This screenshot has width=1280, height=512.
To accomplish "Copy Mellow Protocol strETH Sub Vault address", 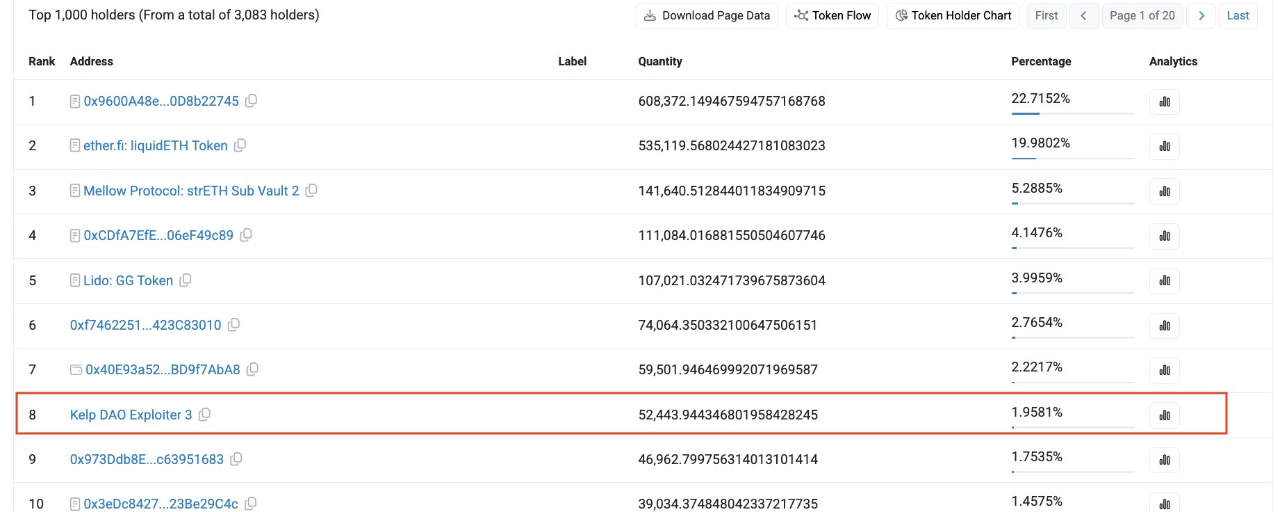I will (311, 191).
